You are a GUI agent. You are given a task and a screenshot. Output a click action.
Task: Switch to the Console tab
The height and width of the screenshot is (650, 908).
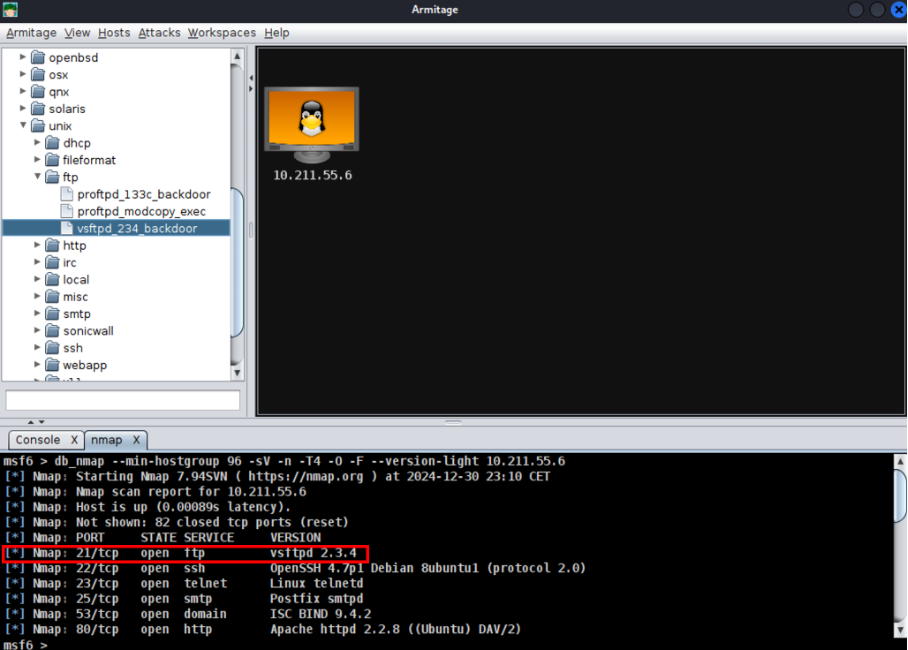click(38, 440)
